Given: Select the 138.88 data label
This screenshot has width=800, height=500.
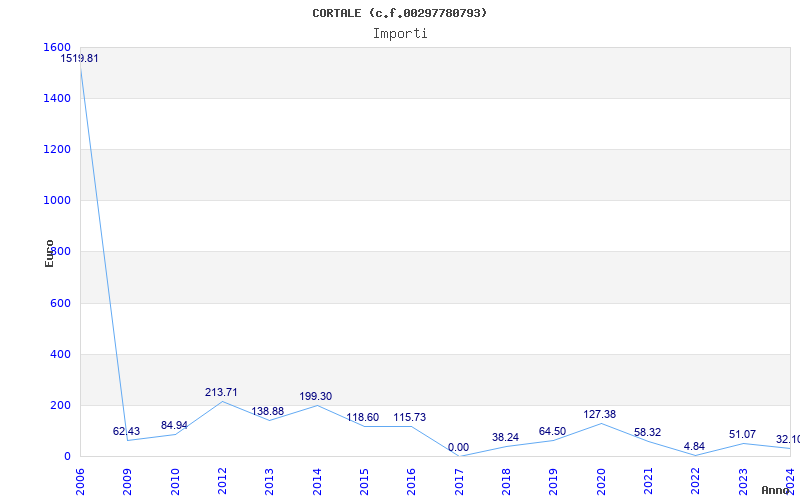Looking at the screenshot, I should tap(267, 411).
